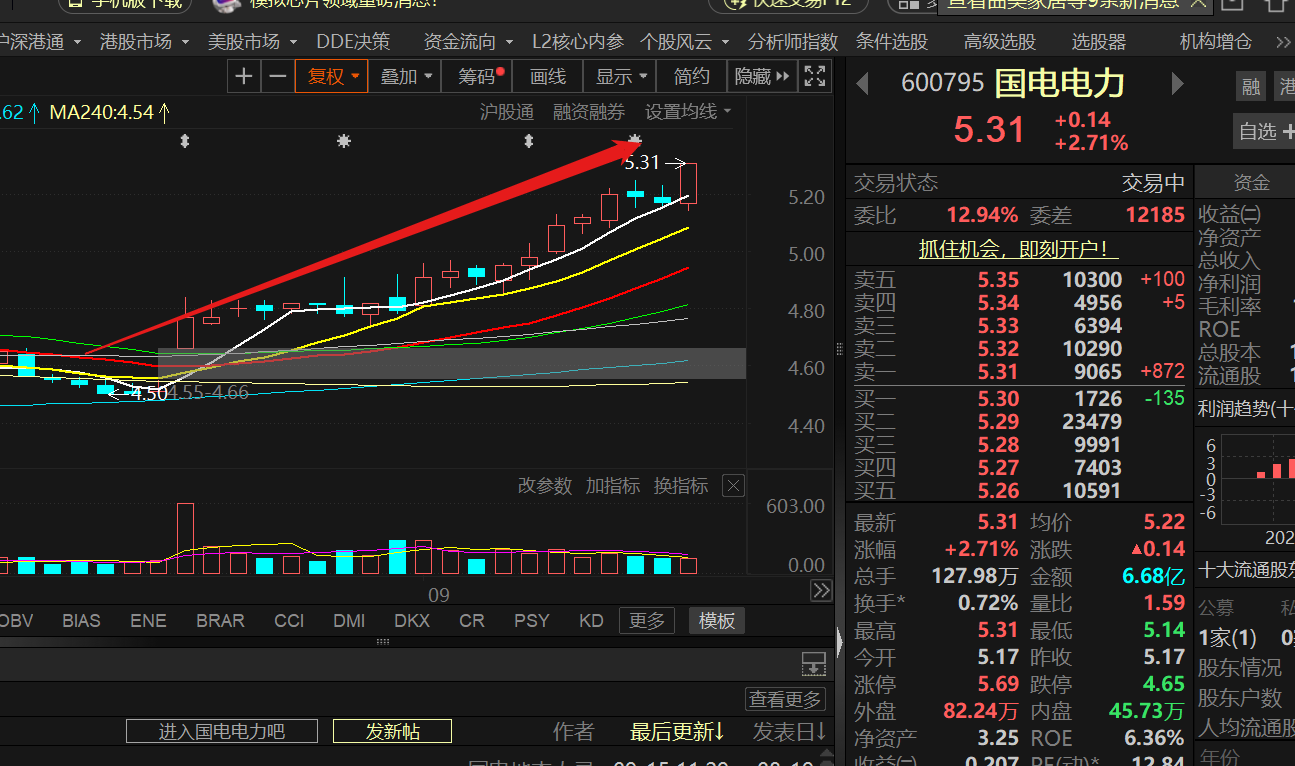Click 改参数 to change parameters
The image size is (1295, 766).
click(545, 486)
